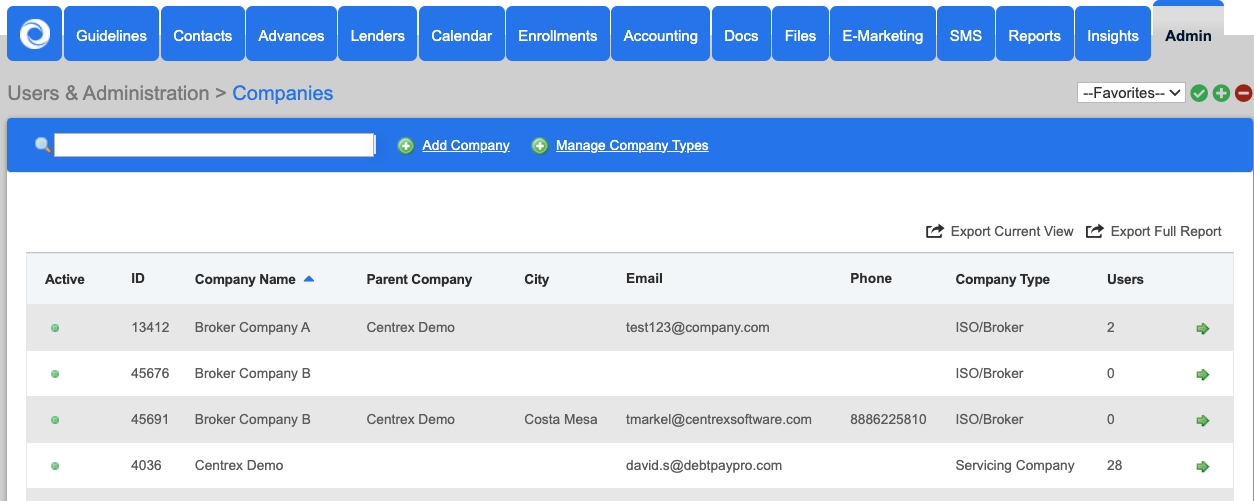The height and width of the screenshot is (501, 1254).
Task: Sort by the Company Type column header
Action: (x=1003, y=279)
